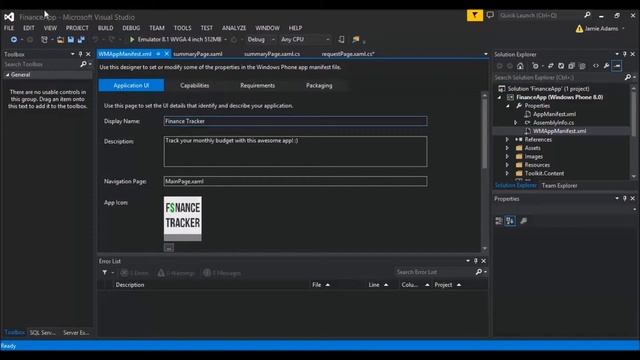
Task: Expand the References node
Action: [507, 139]
